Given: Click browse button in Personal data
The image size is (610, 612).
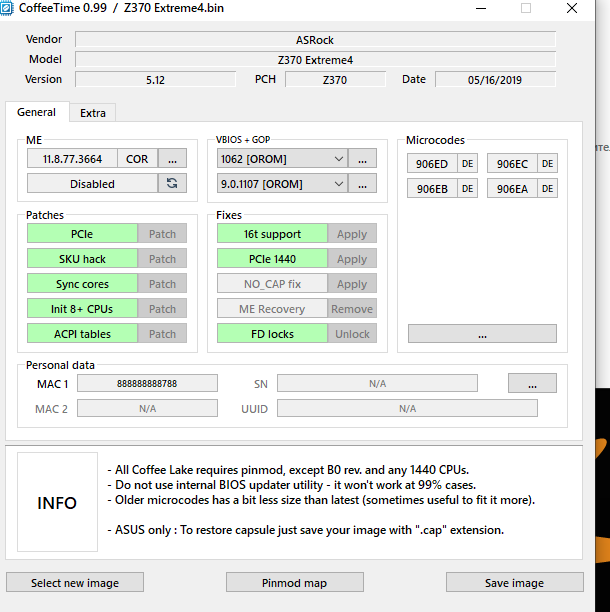Looking at the screenshot, I should [x=532, y=383].
